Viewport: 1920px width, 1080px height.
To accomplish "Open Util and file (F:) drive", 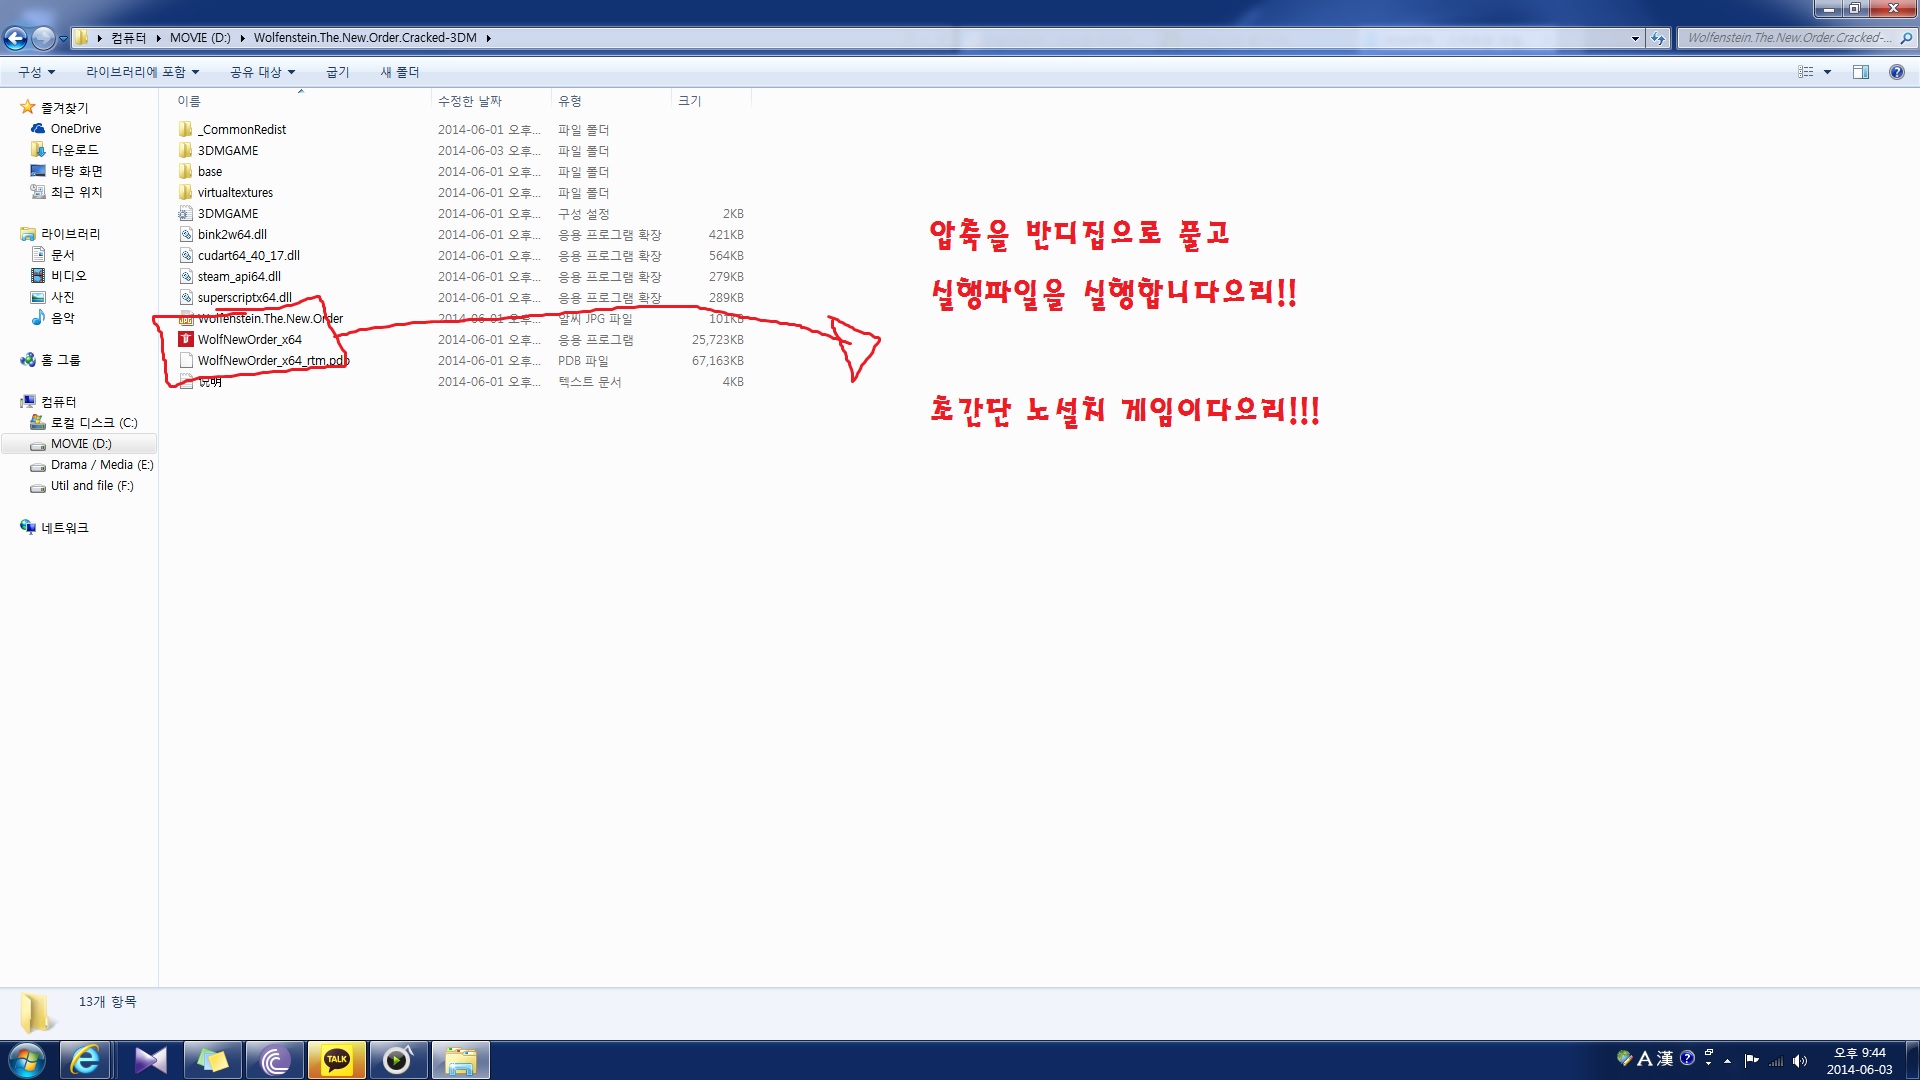I will (91, 486).
